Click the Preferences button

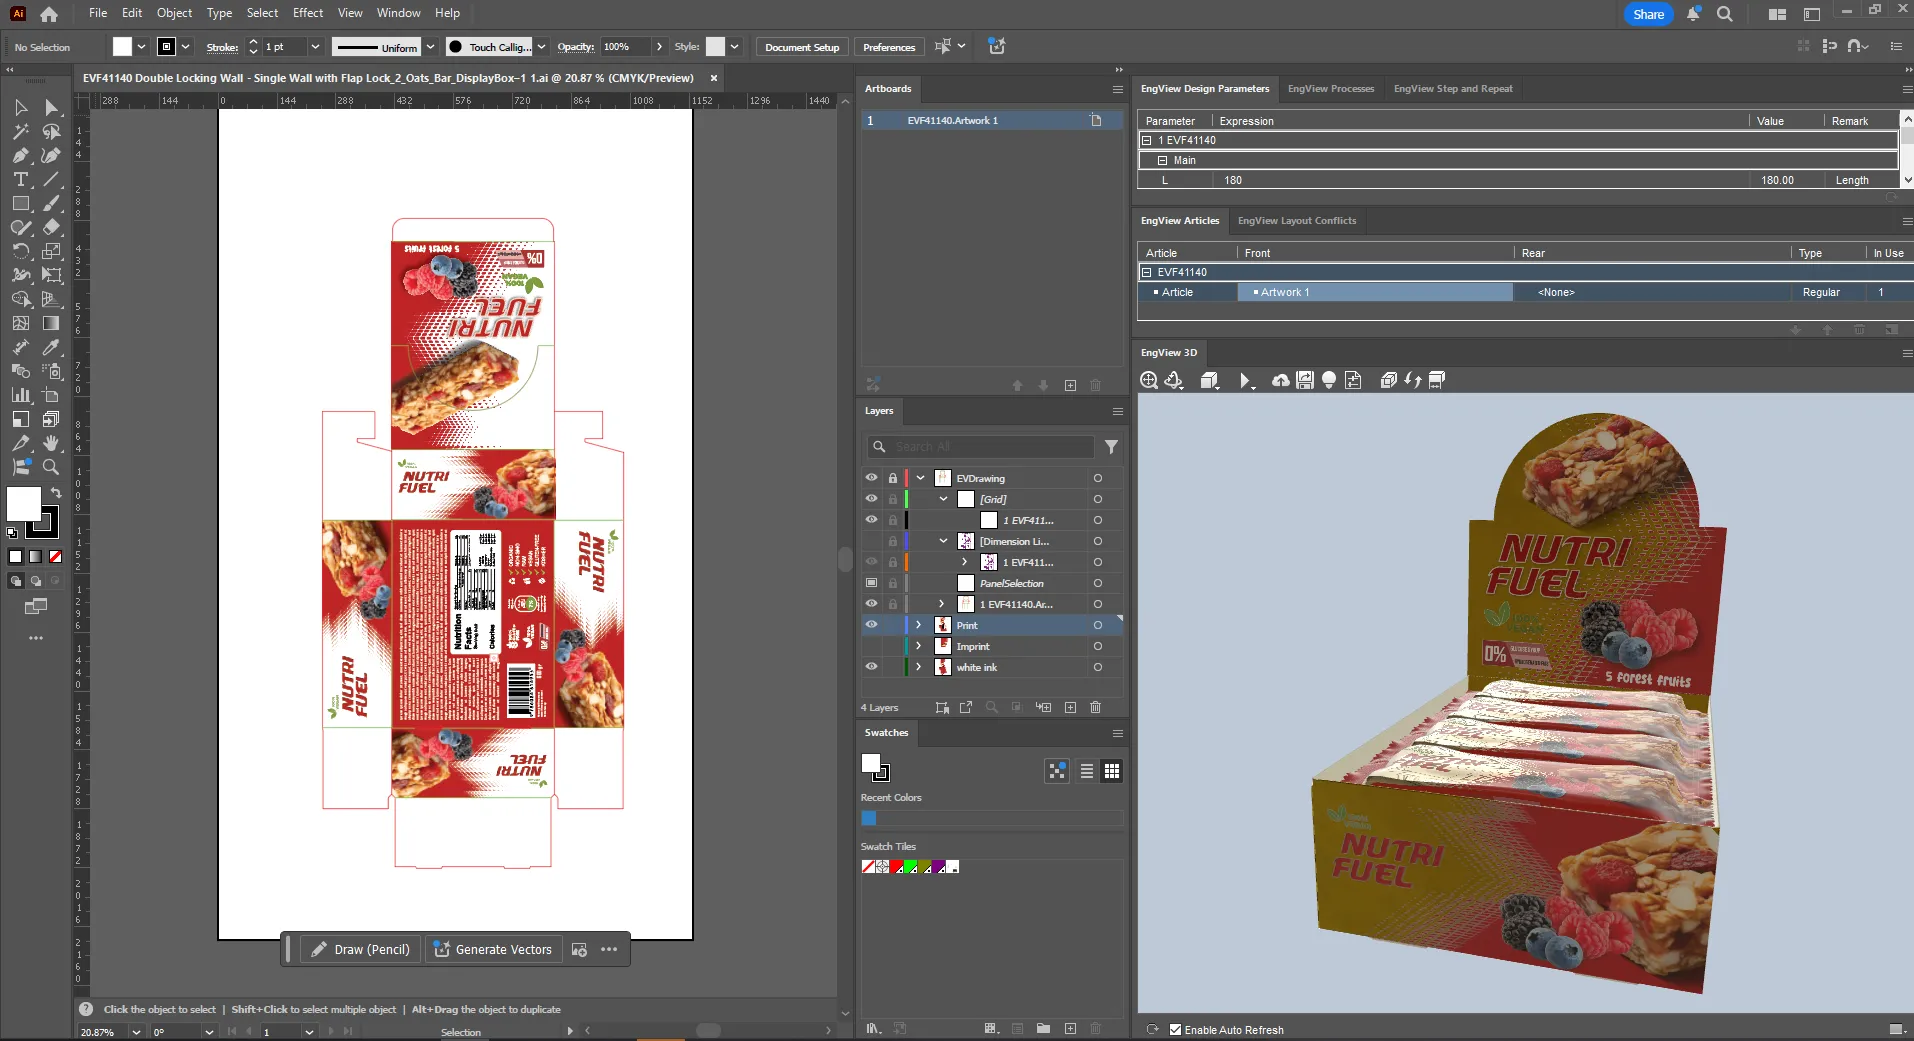click(889, 47)
